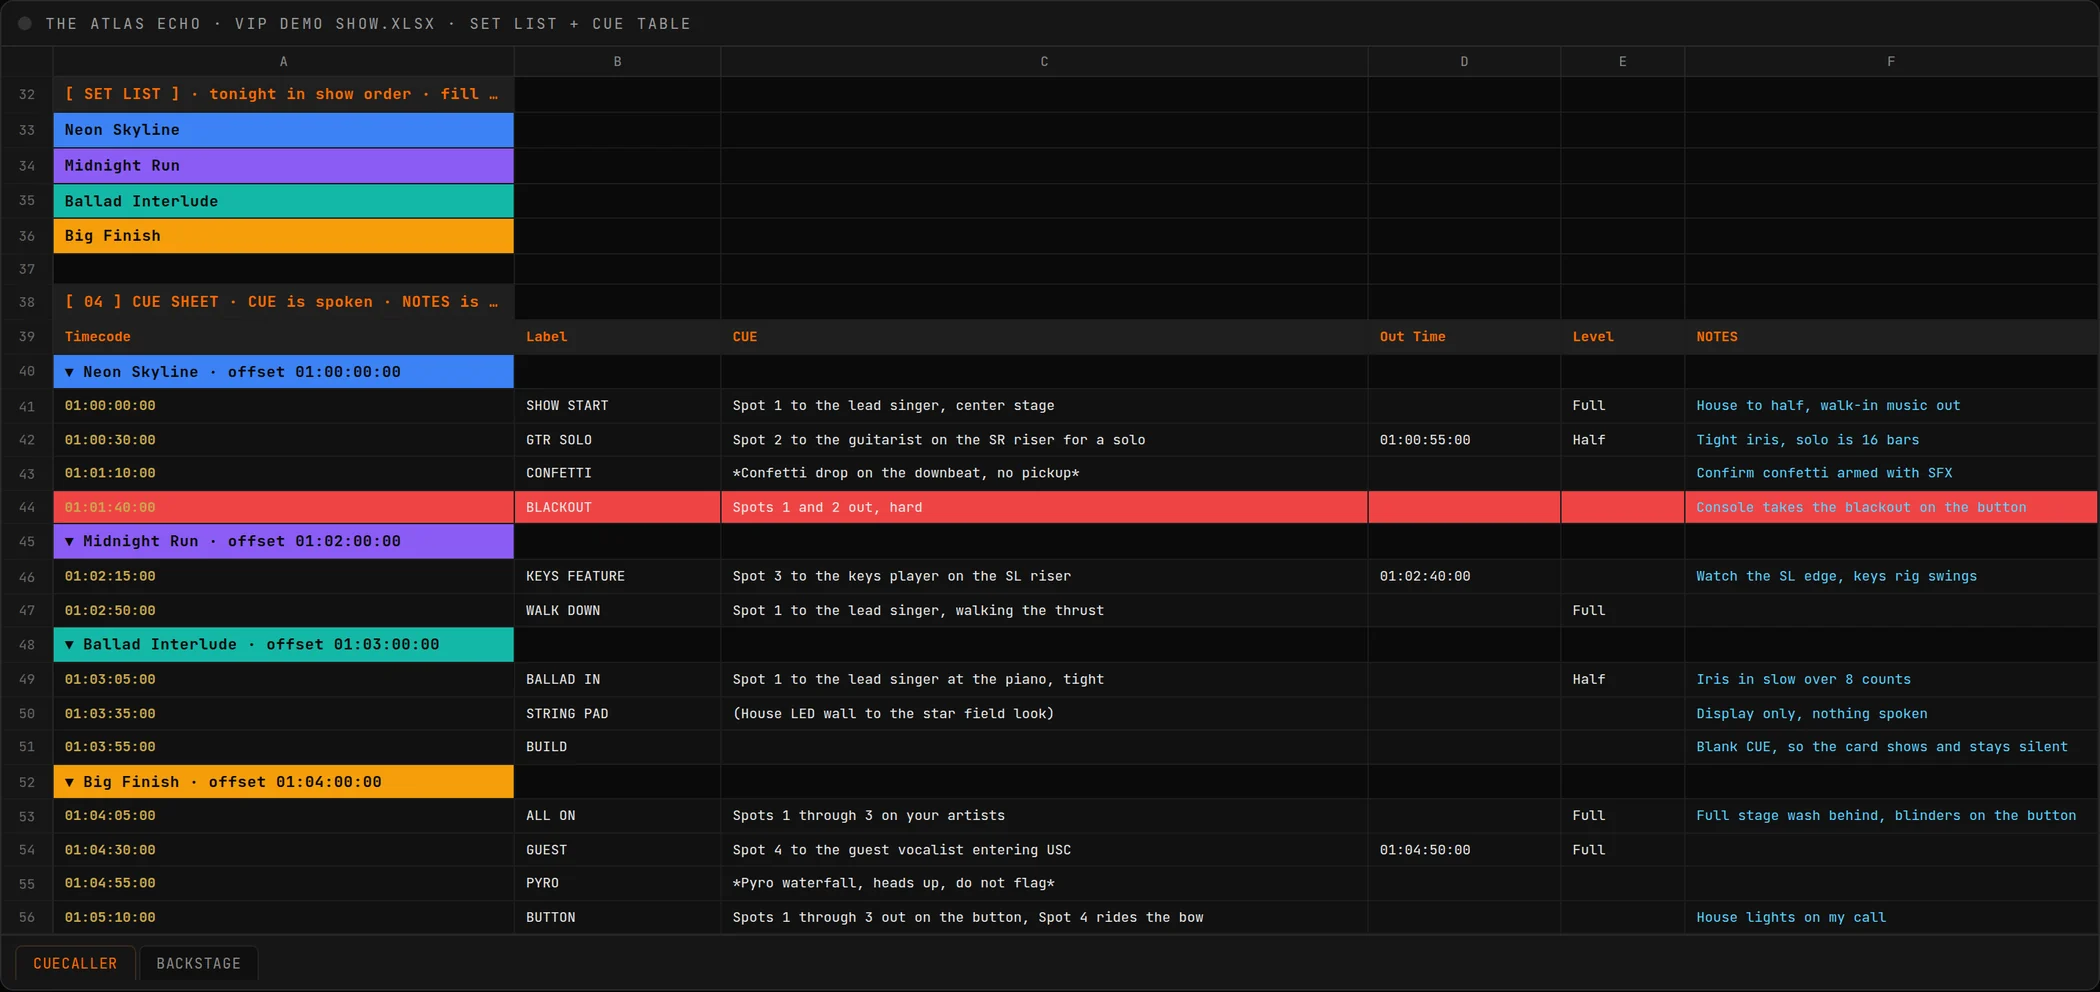Collapse the Big Finish offset group triangle
Image resolution: width=2100 pixels, height=992 pixels.
69,782
